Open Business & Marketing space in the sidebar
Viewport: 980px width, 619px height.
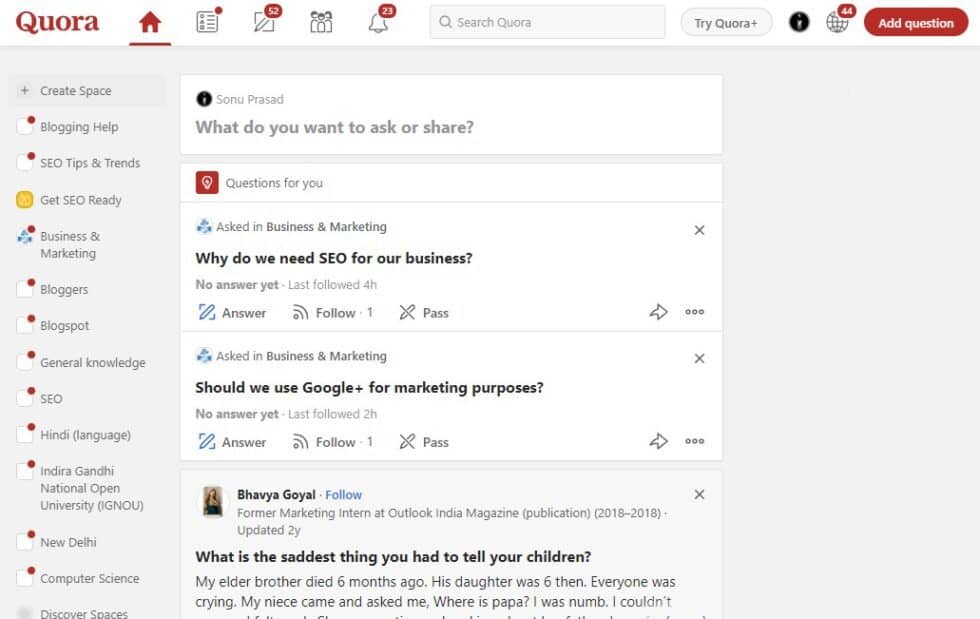click(70, 245)
